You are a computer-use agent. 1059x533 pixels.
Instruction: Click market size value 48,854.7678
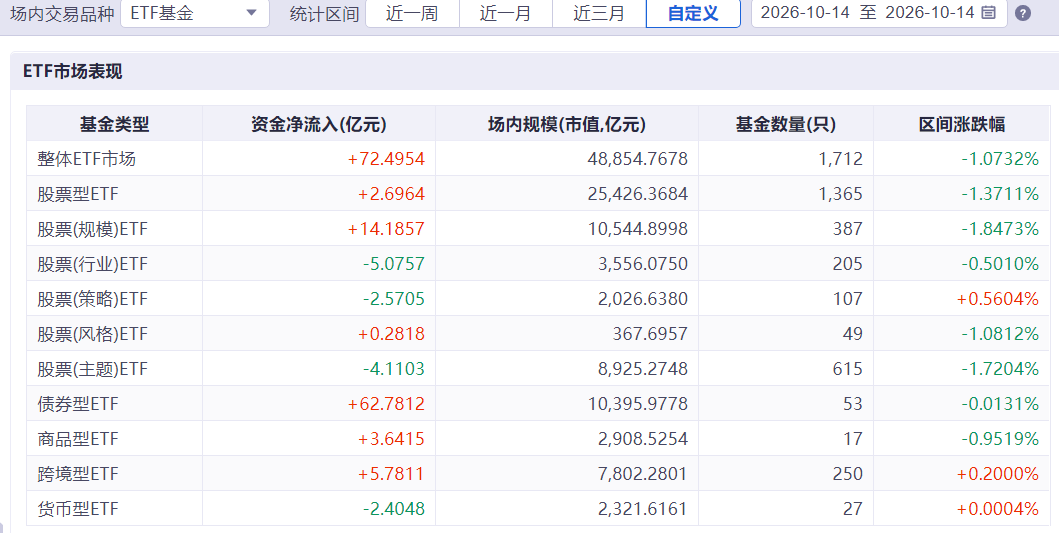tap(638, 159)
